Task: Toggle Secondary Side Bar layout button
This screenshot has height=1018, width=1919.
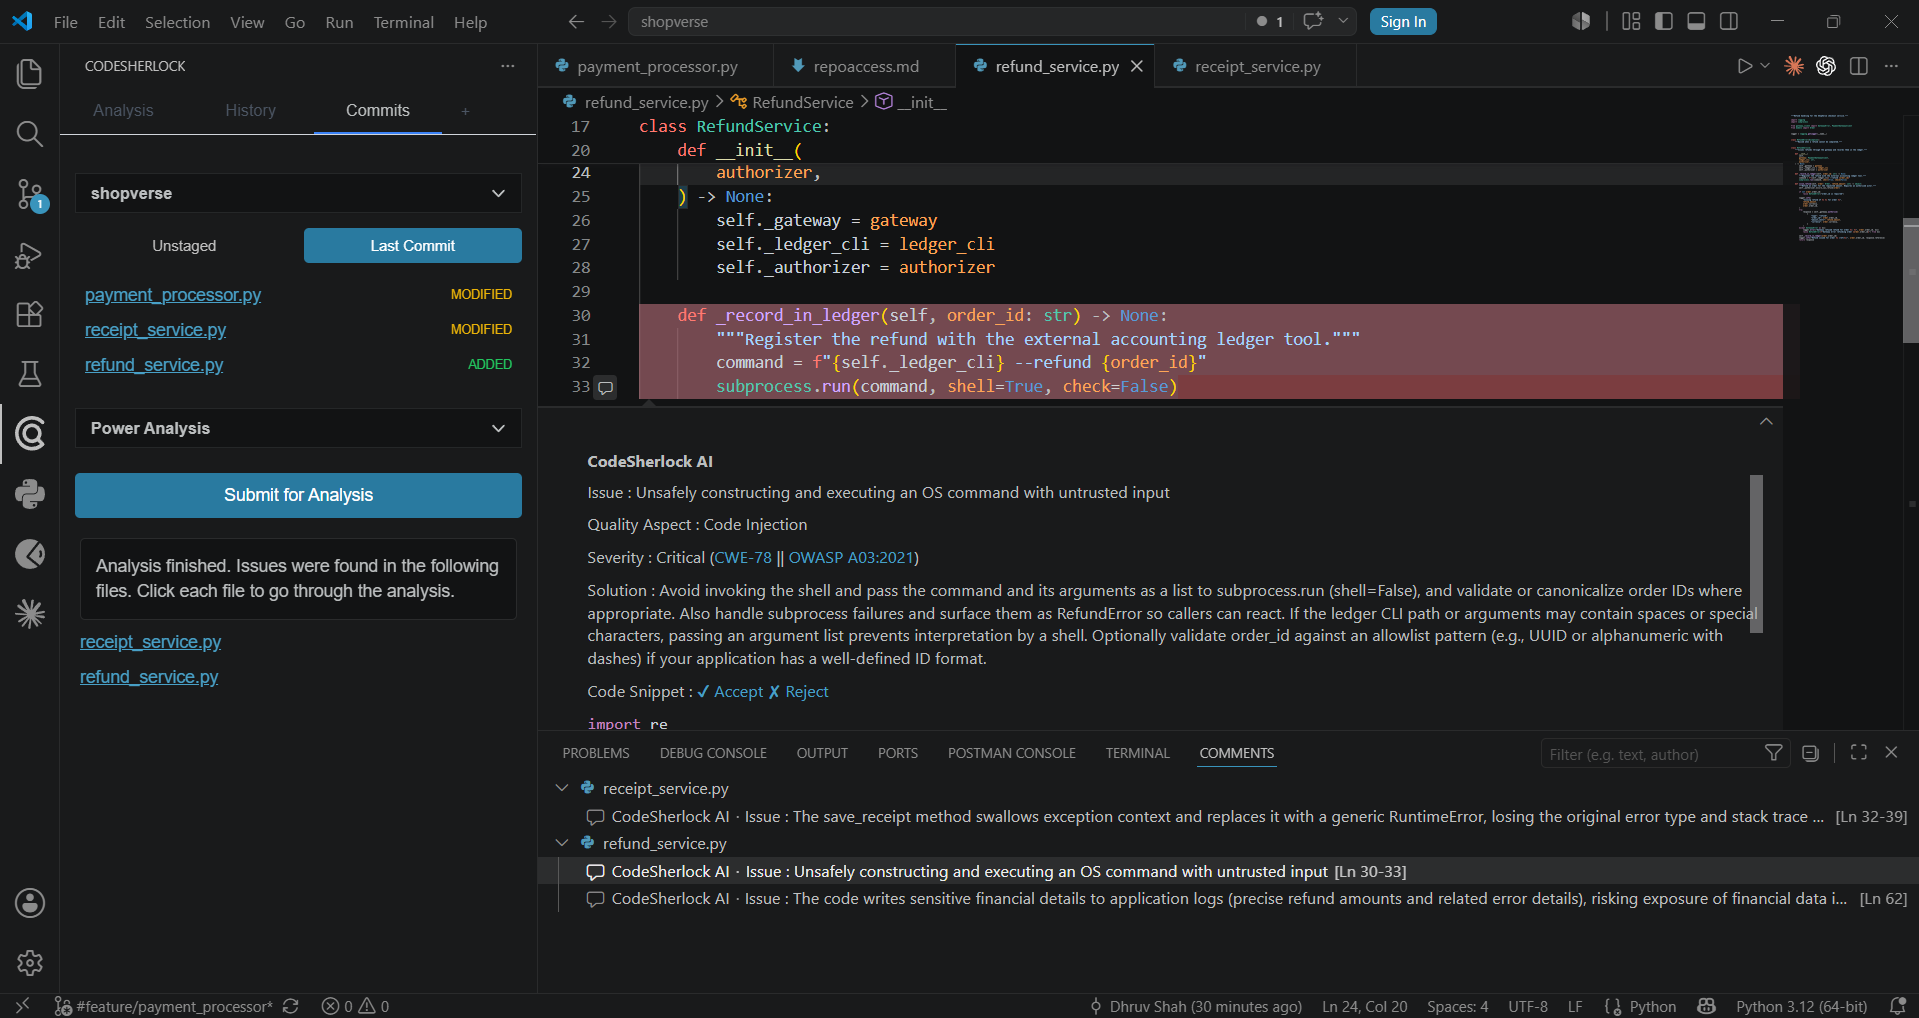Action: point(1728,21)
